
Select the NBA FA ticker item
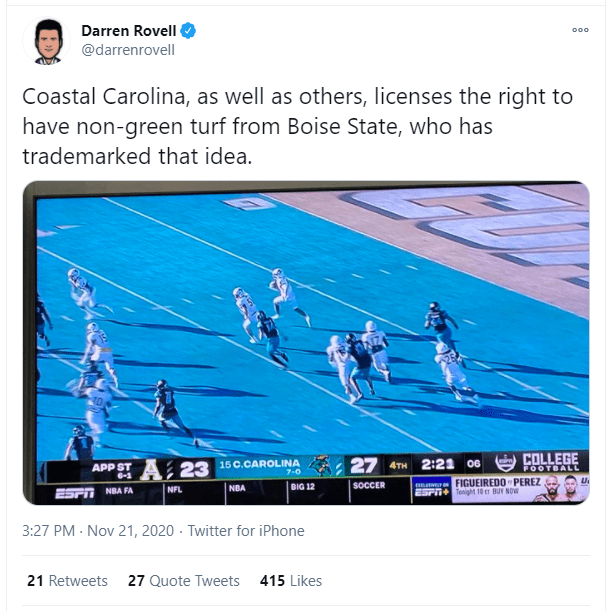coord(120,490)
